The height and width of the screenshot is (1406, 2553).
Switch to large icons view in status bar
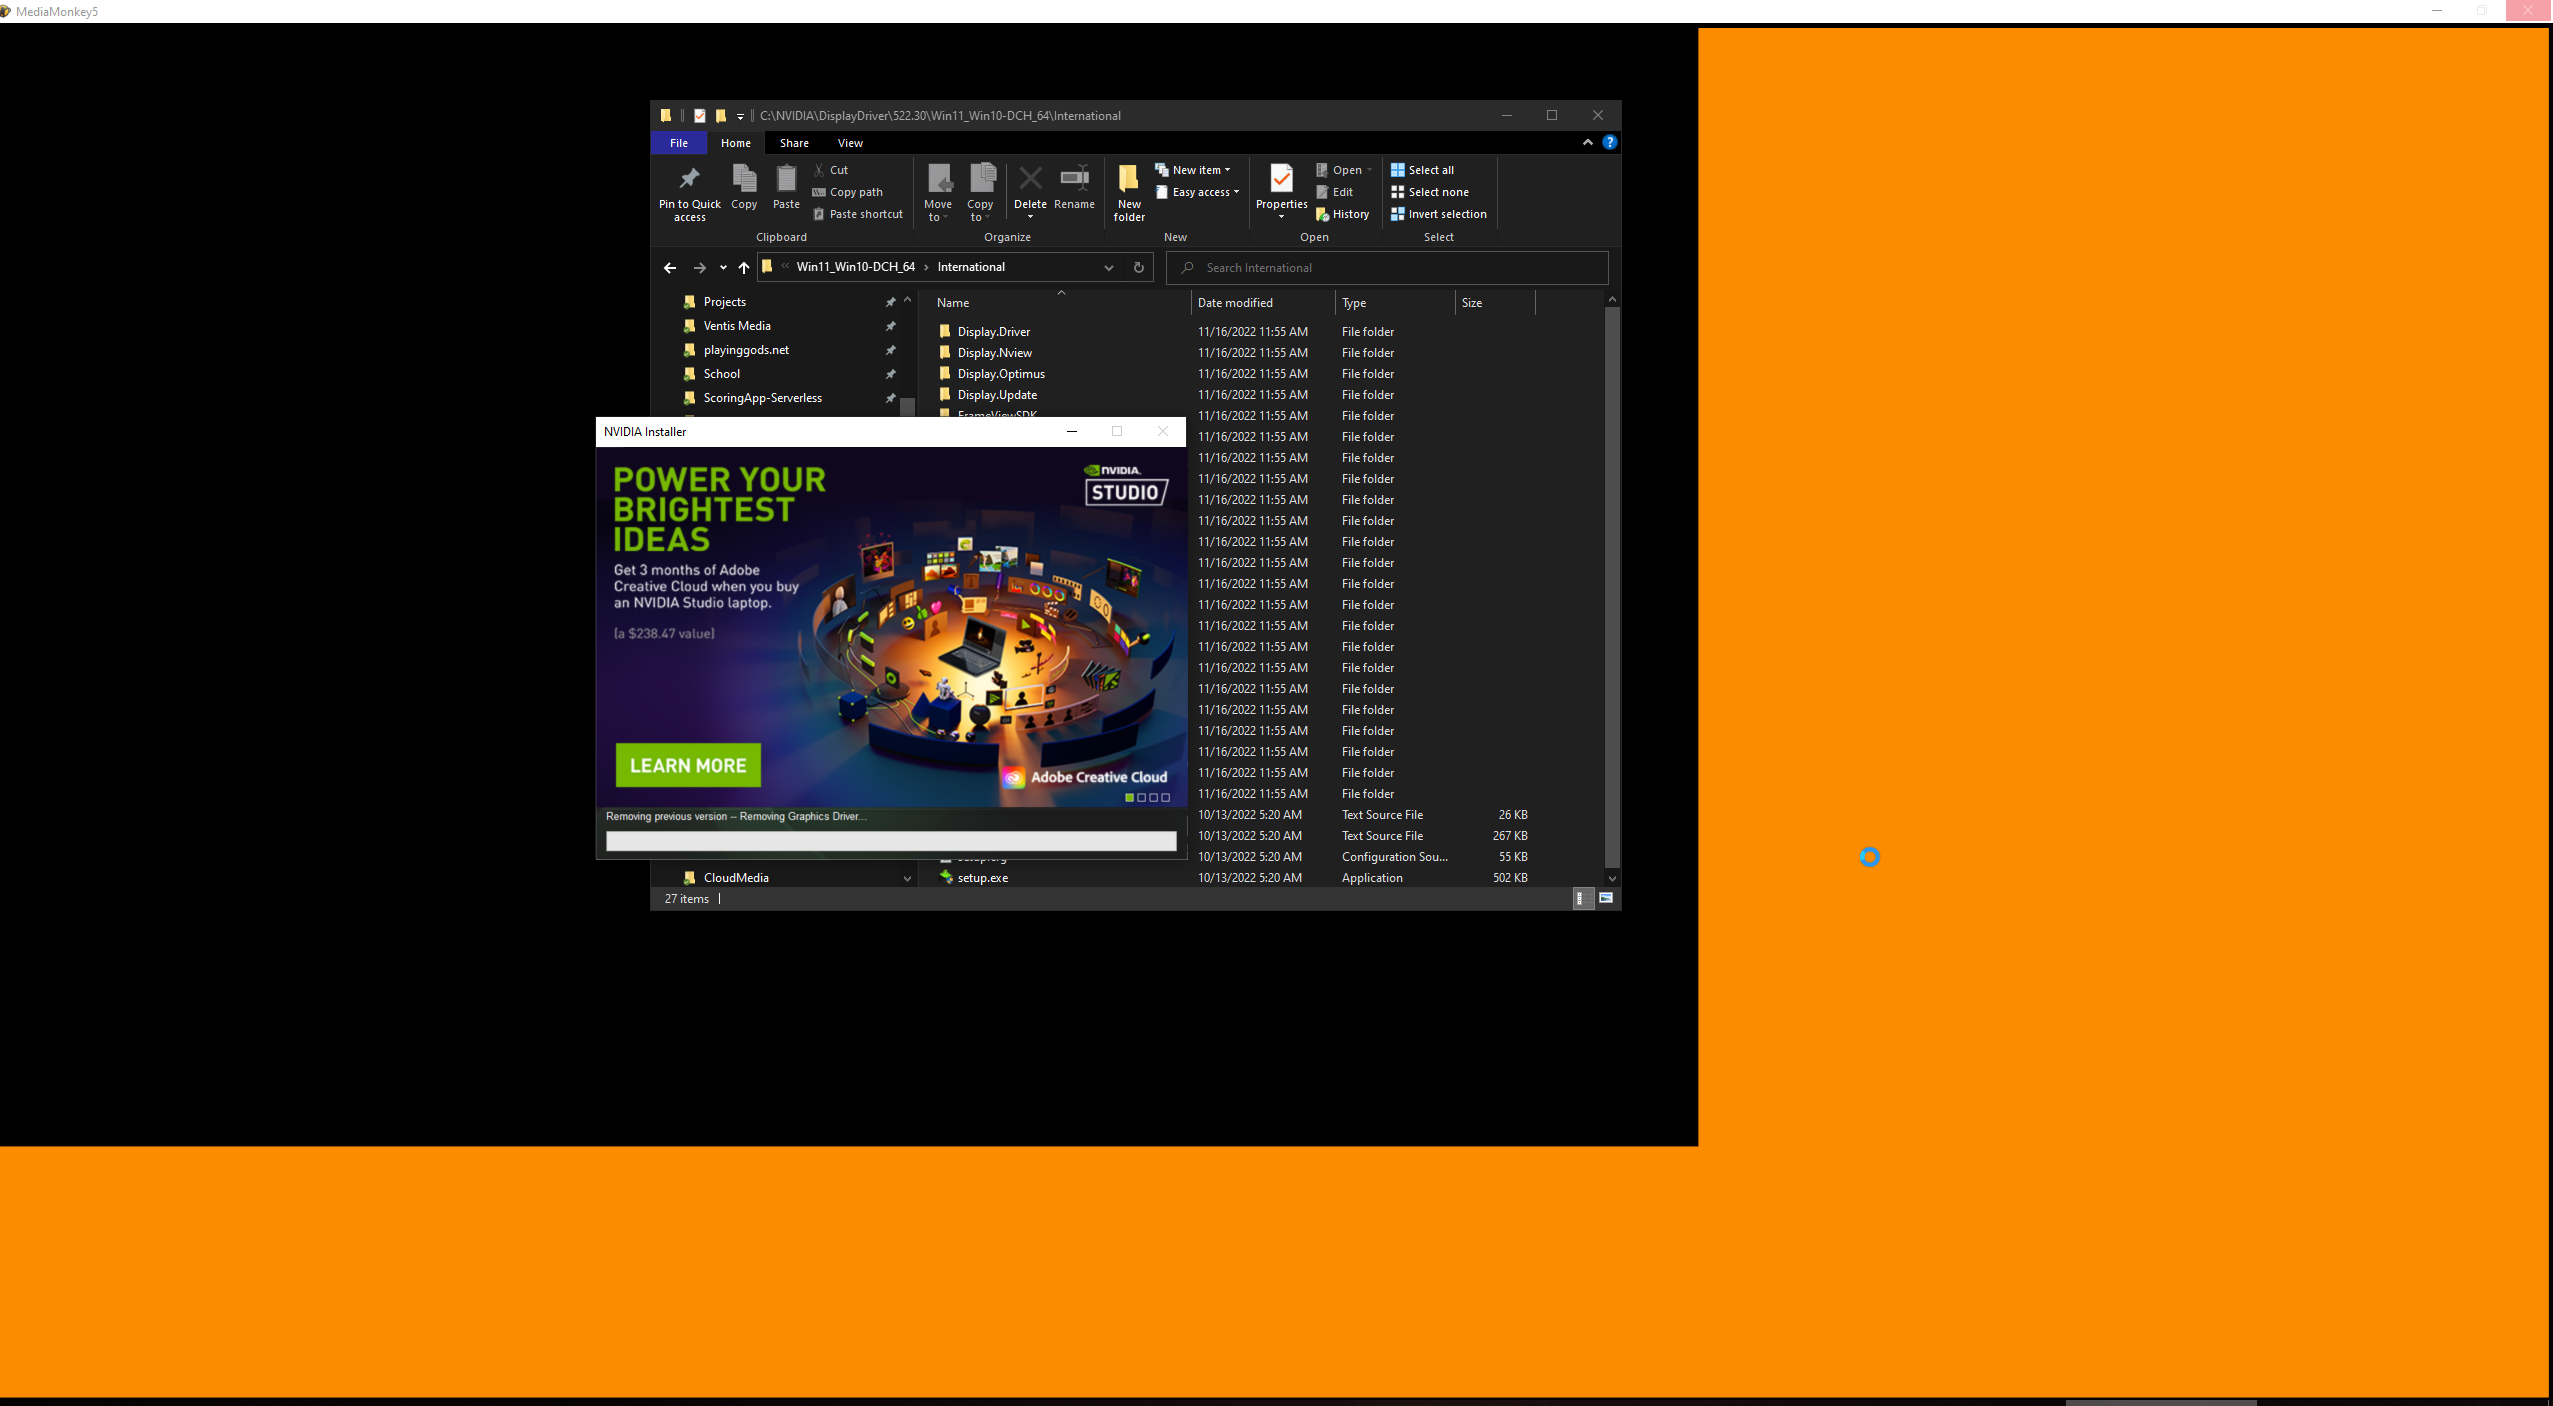1606,898
